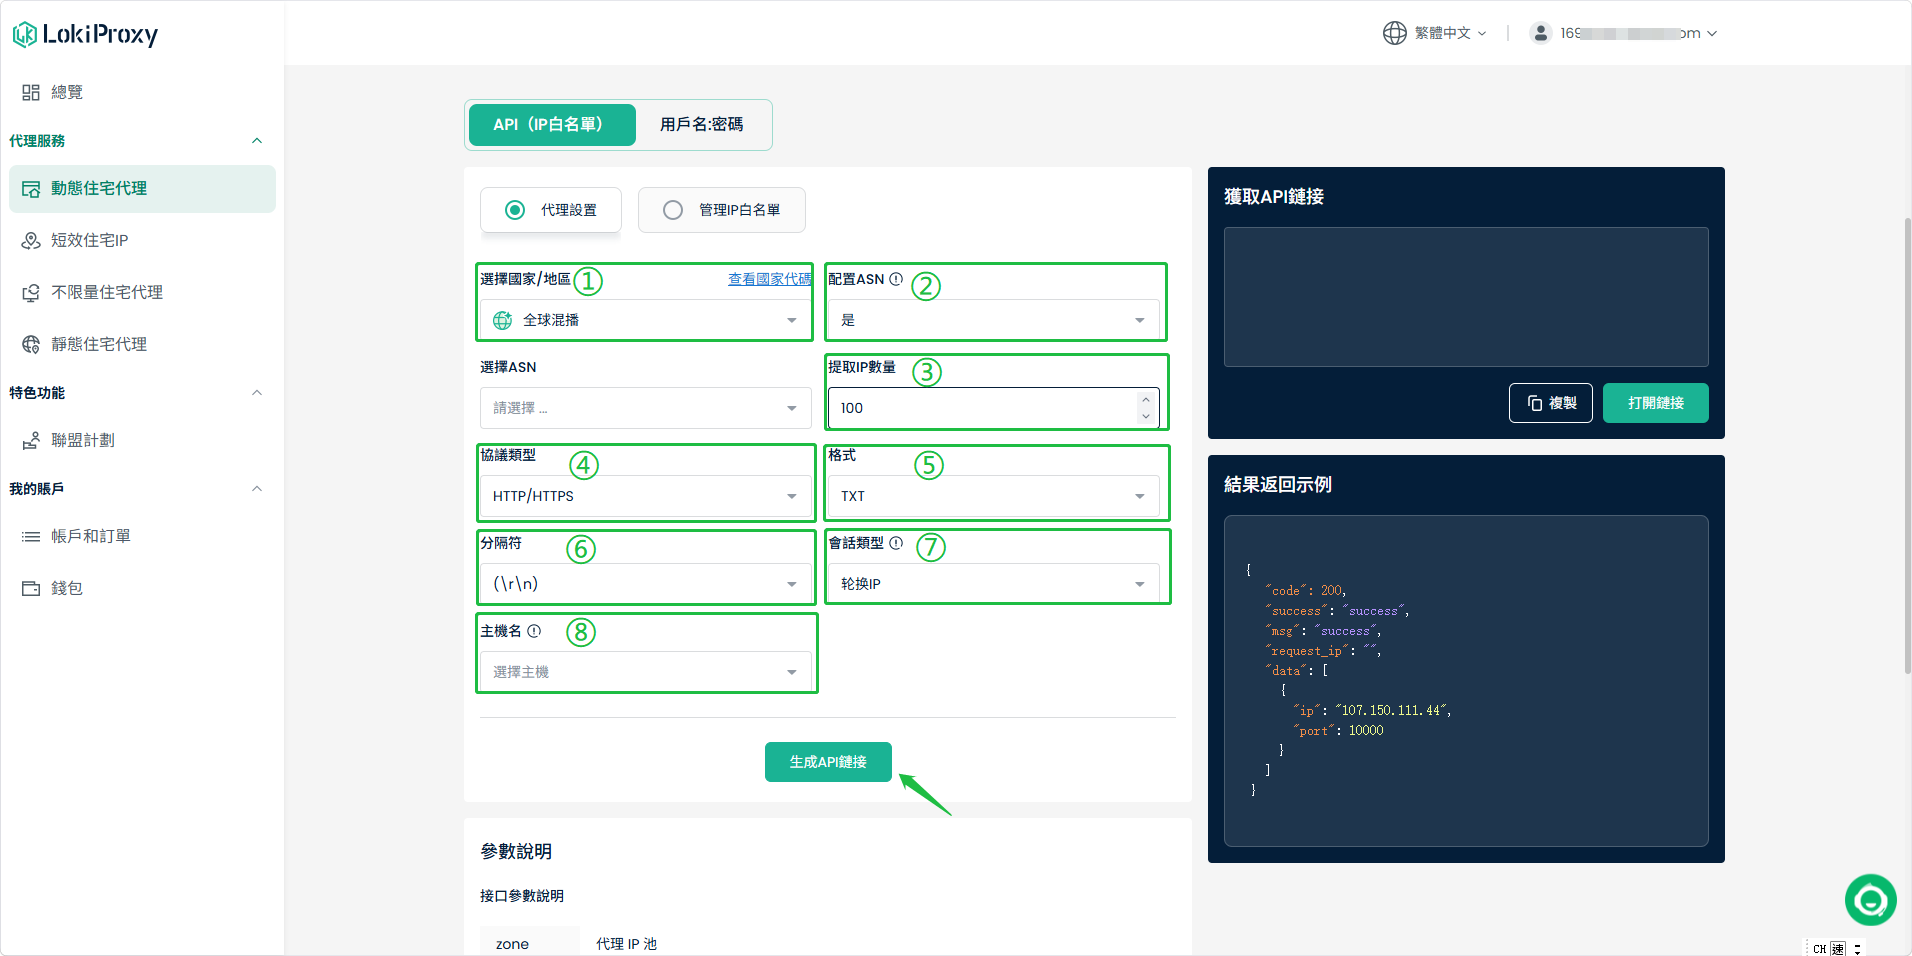
Task: Open the 主機名 選擇主機 dropdown
Action: [x=645, y=672]
